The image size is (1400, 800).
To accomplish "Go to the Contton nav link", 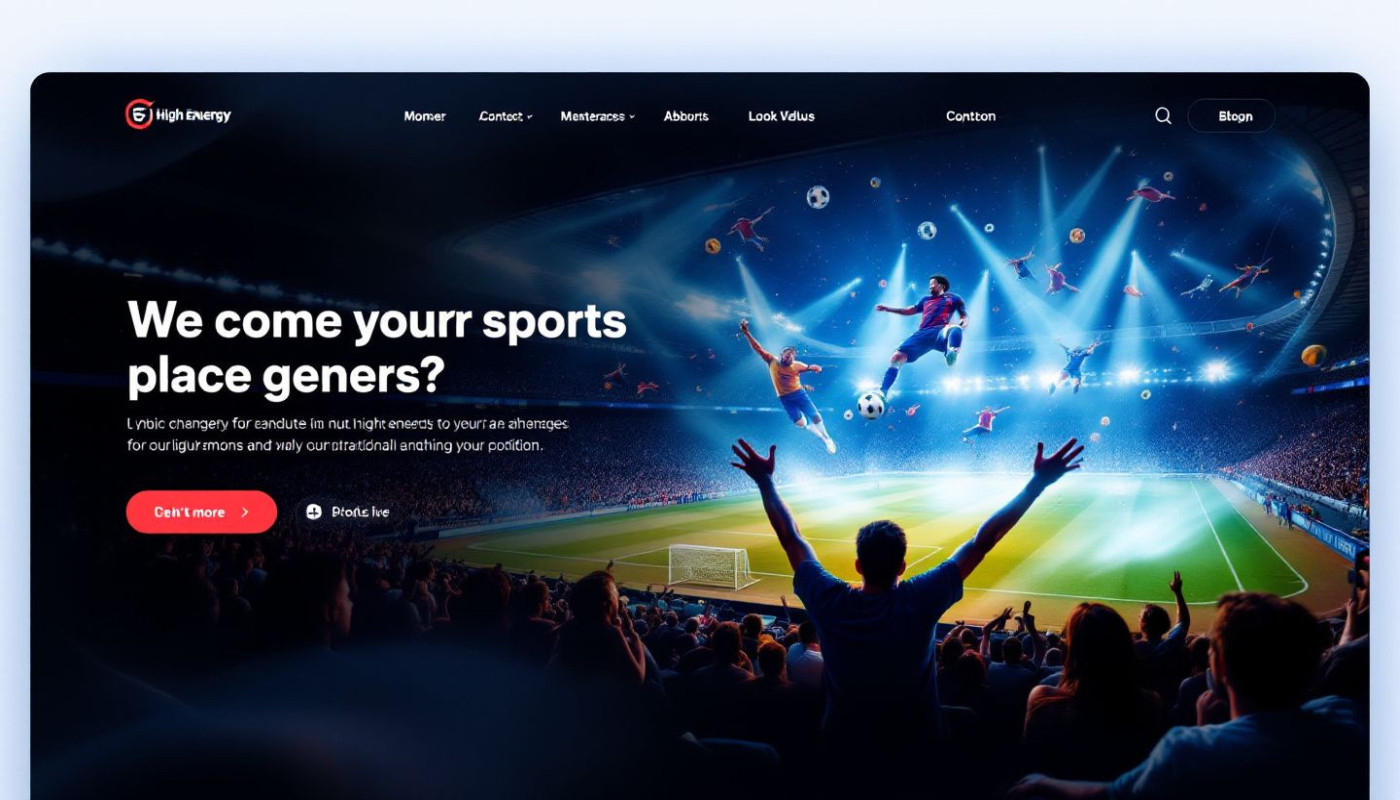I will [971, 116].
